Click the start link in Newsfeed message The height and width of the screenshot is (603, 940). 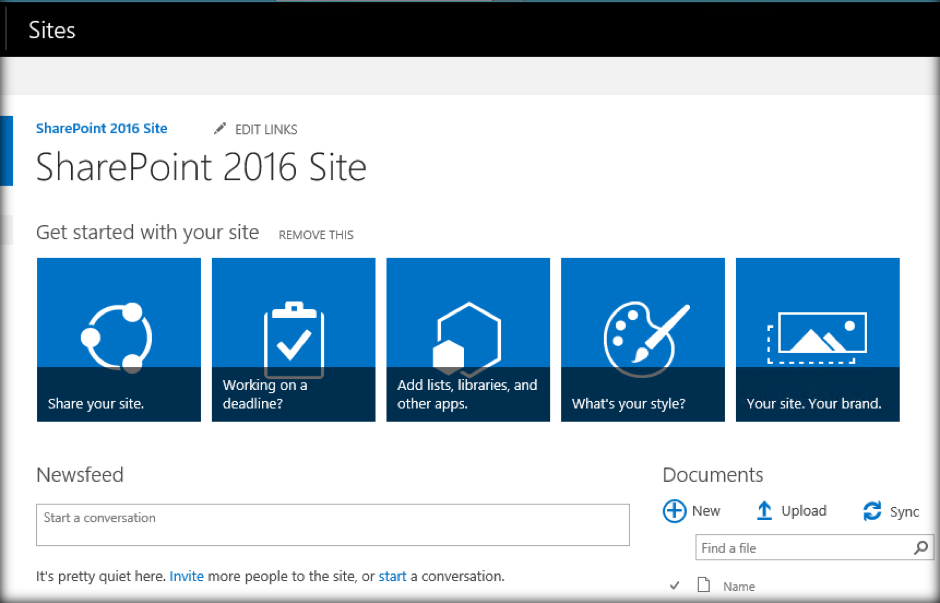point(393,576)
